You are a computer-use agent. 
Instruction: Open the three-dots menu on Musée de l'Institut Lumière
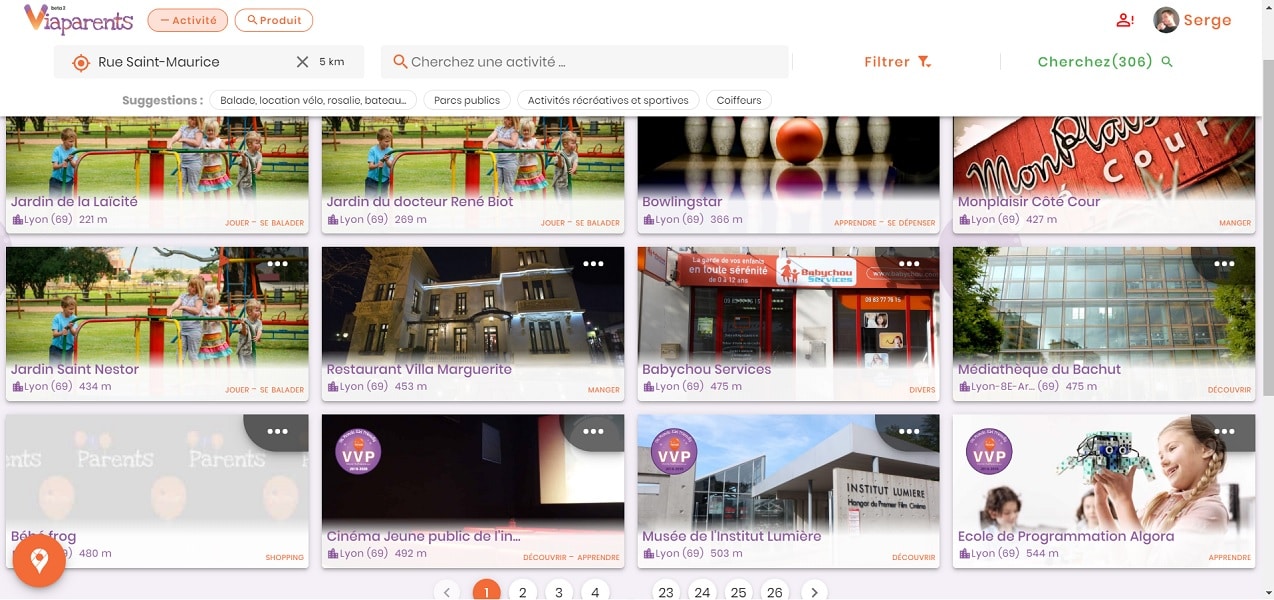[x=909, y=431]
